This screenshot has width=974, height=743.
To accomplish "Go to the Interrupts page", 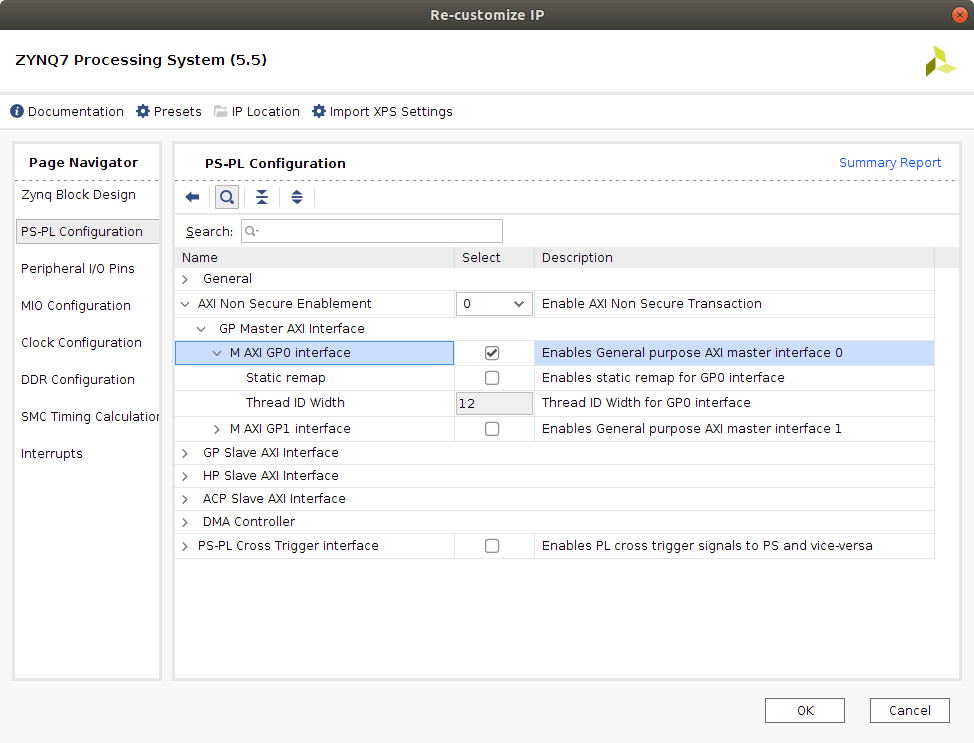I will click(x=52, y=454).
